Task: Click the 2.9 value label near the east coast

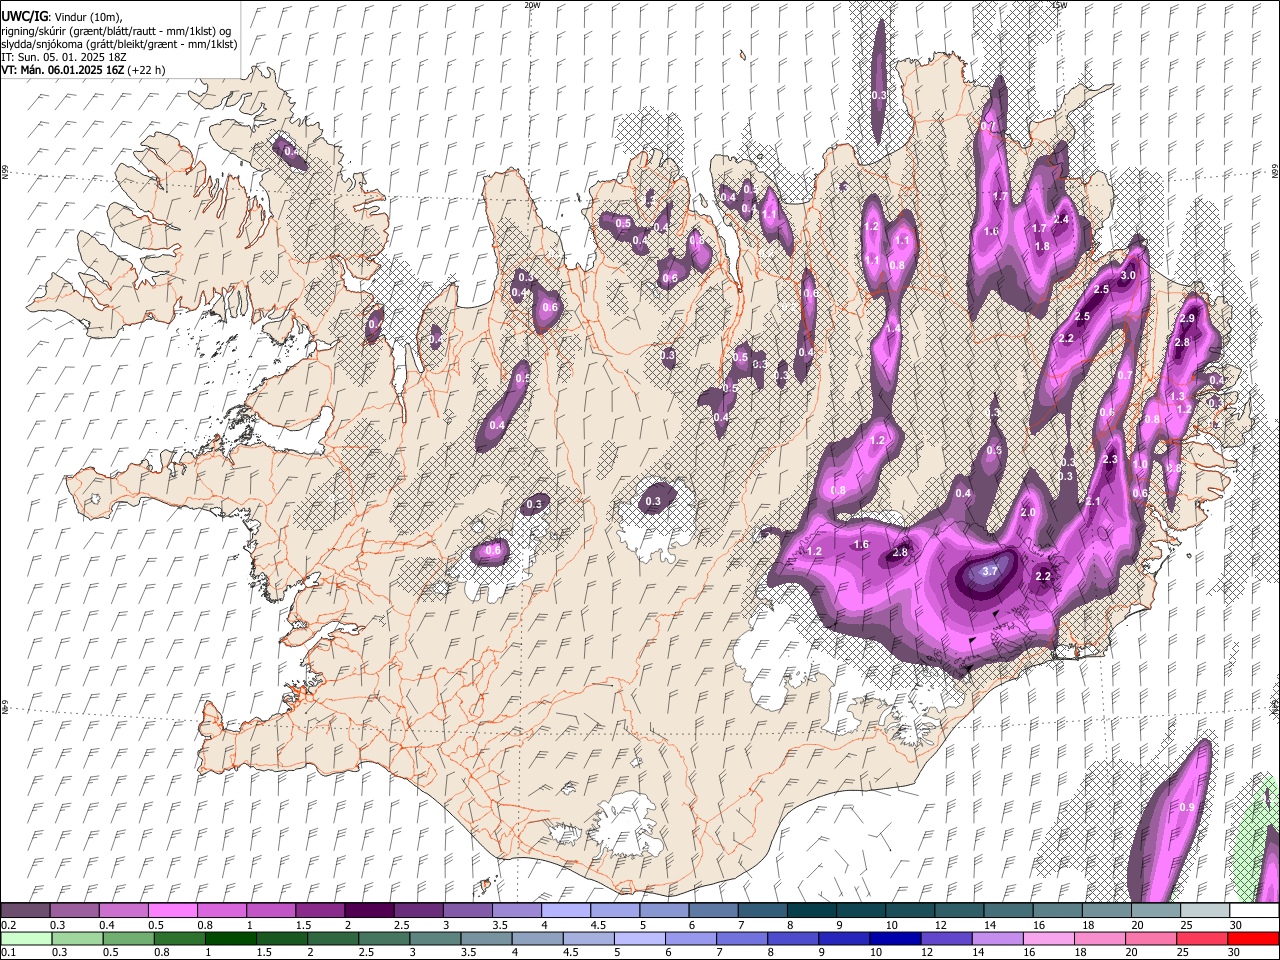Action: point(1187,318)
